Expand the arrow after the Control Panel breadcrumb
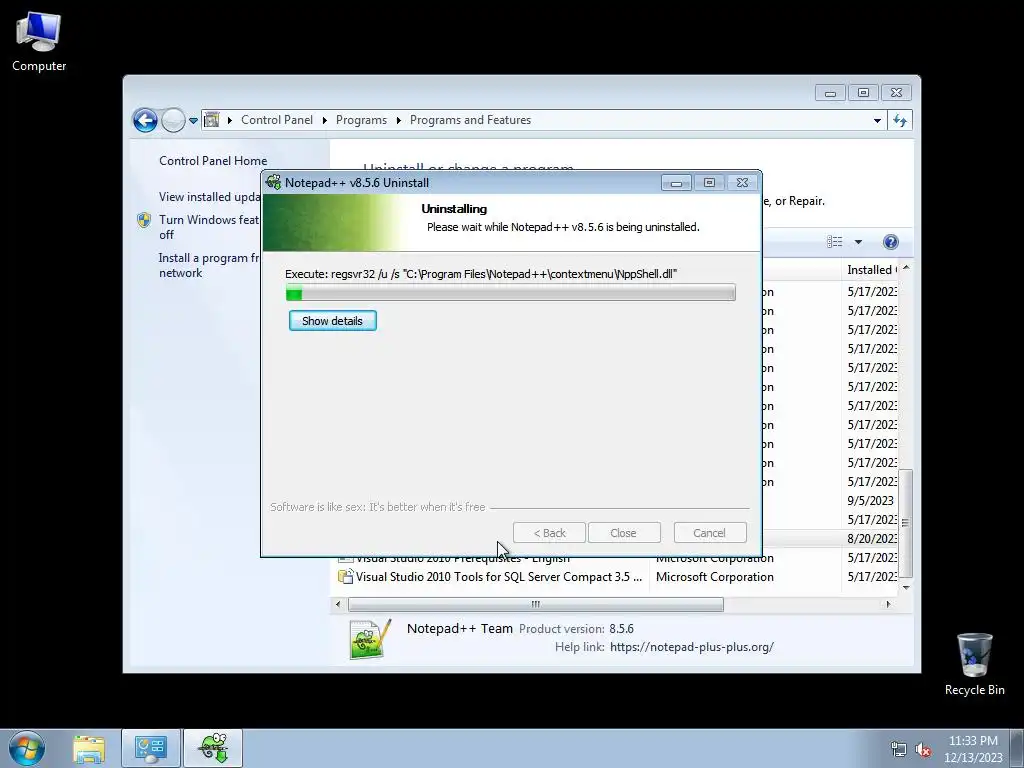 pyautogui.click(x=325, y=120)
